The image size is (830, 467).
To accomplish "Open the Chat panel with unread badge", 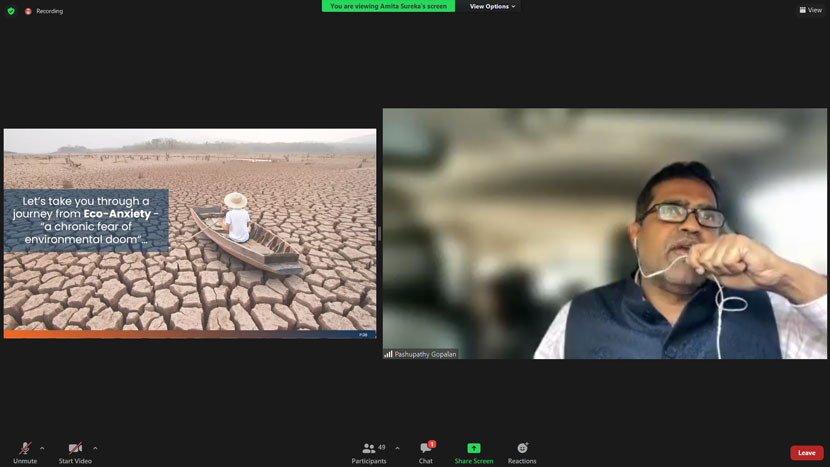I will 427,448.
